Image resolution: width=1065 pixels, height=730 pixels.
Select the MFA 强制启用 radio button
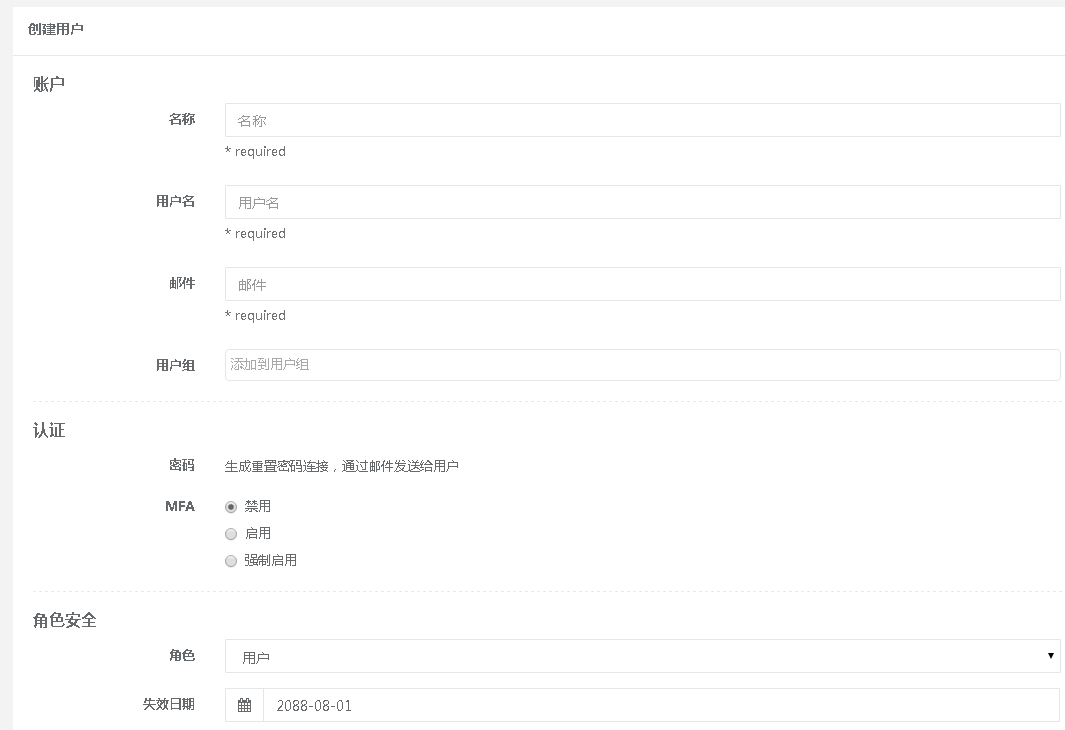(231, 561)
